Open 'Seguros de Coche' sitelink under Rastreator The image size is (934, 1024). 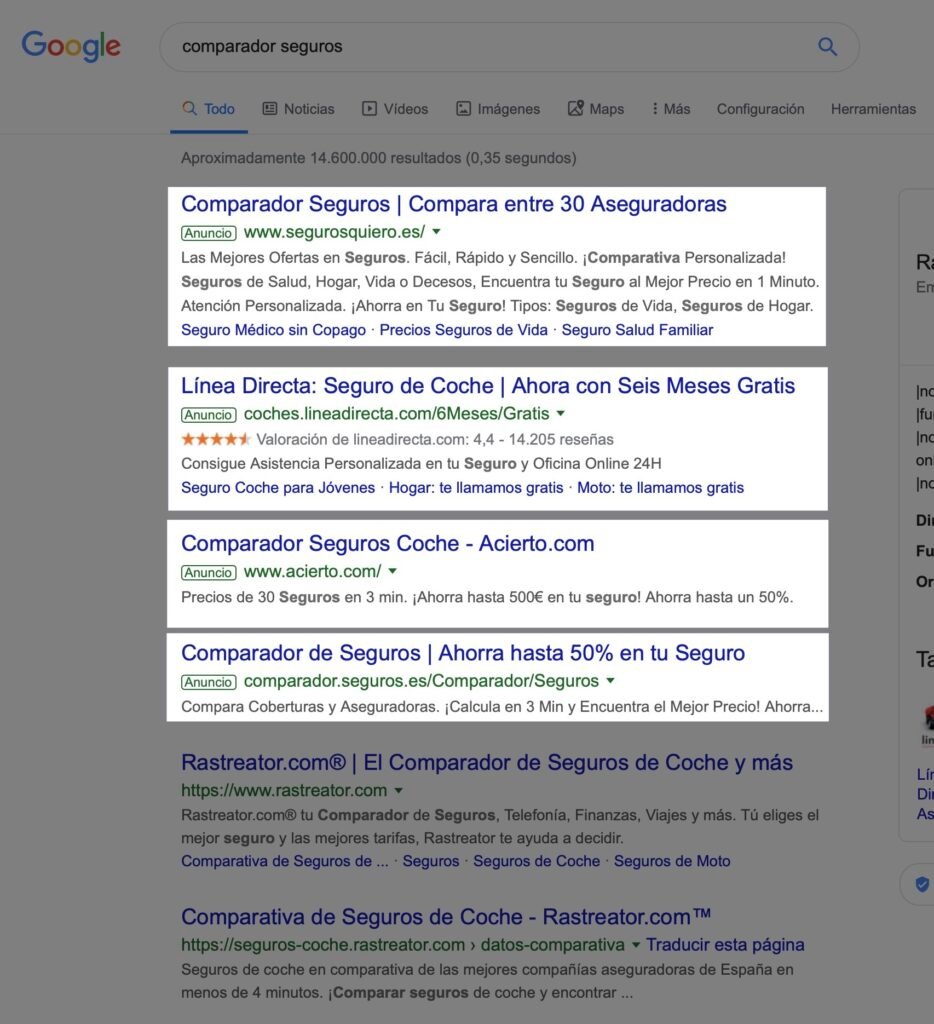[x=536, y=861]
